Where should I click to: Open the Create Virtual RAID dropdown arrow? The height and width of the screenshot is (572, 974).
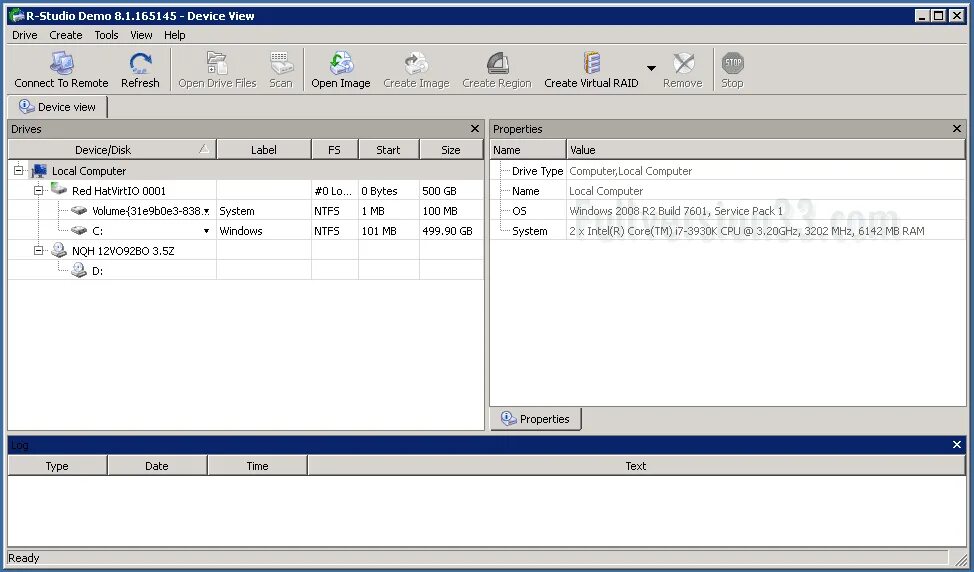coord(651,68)
